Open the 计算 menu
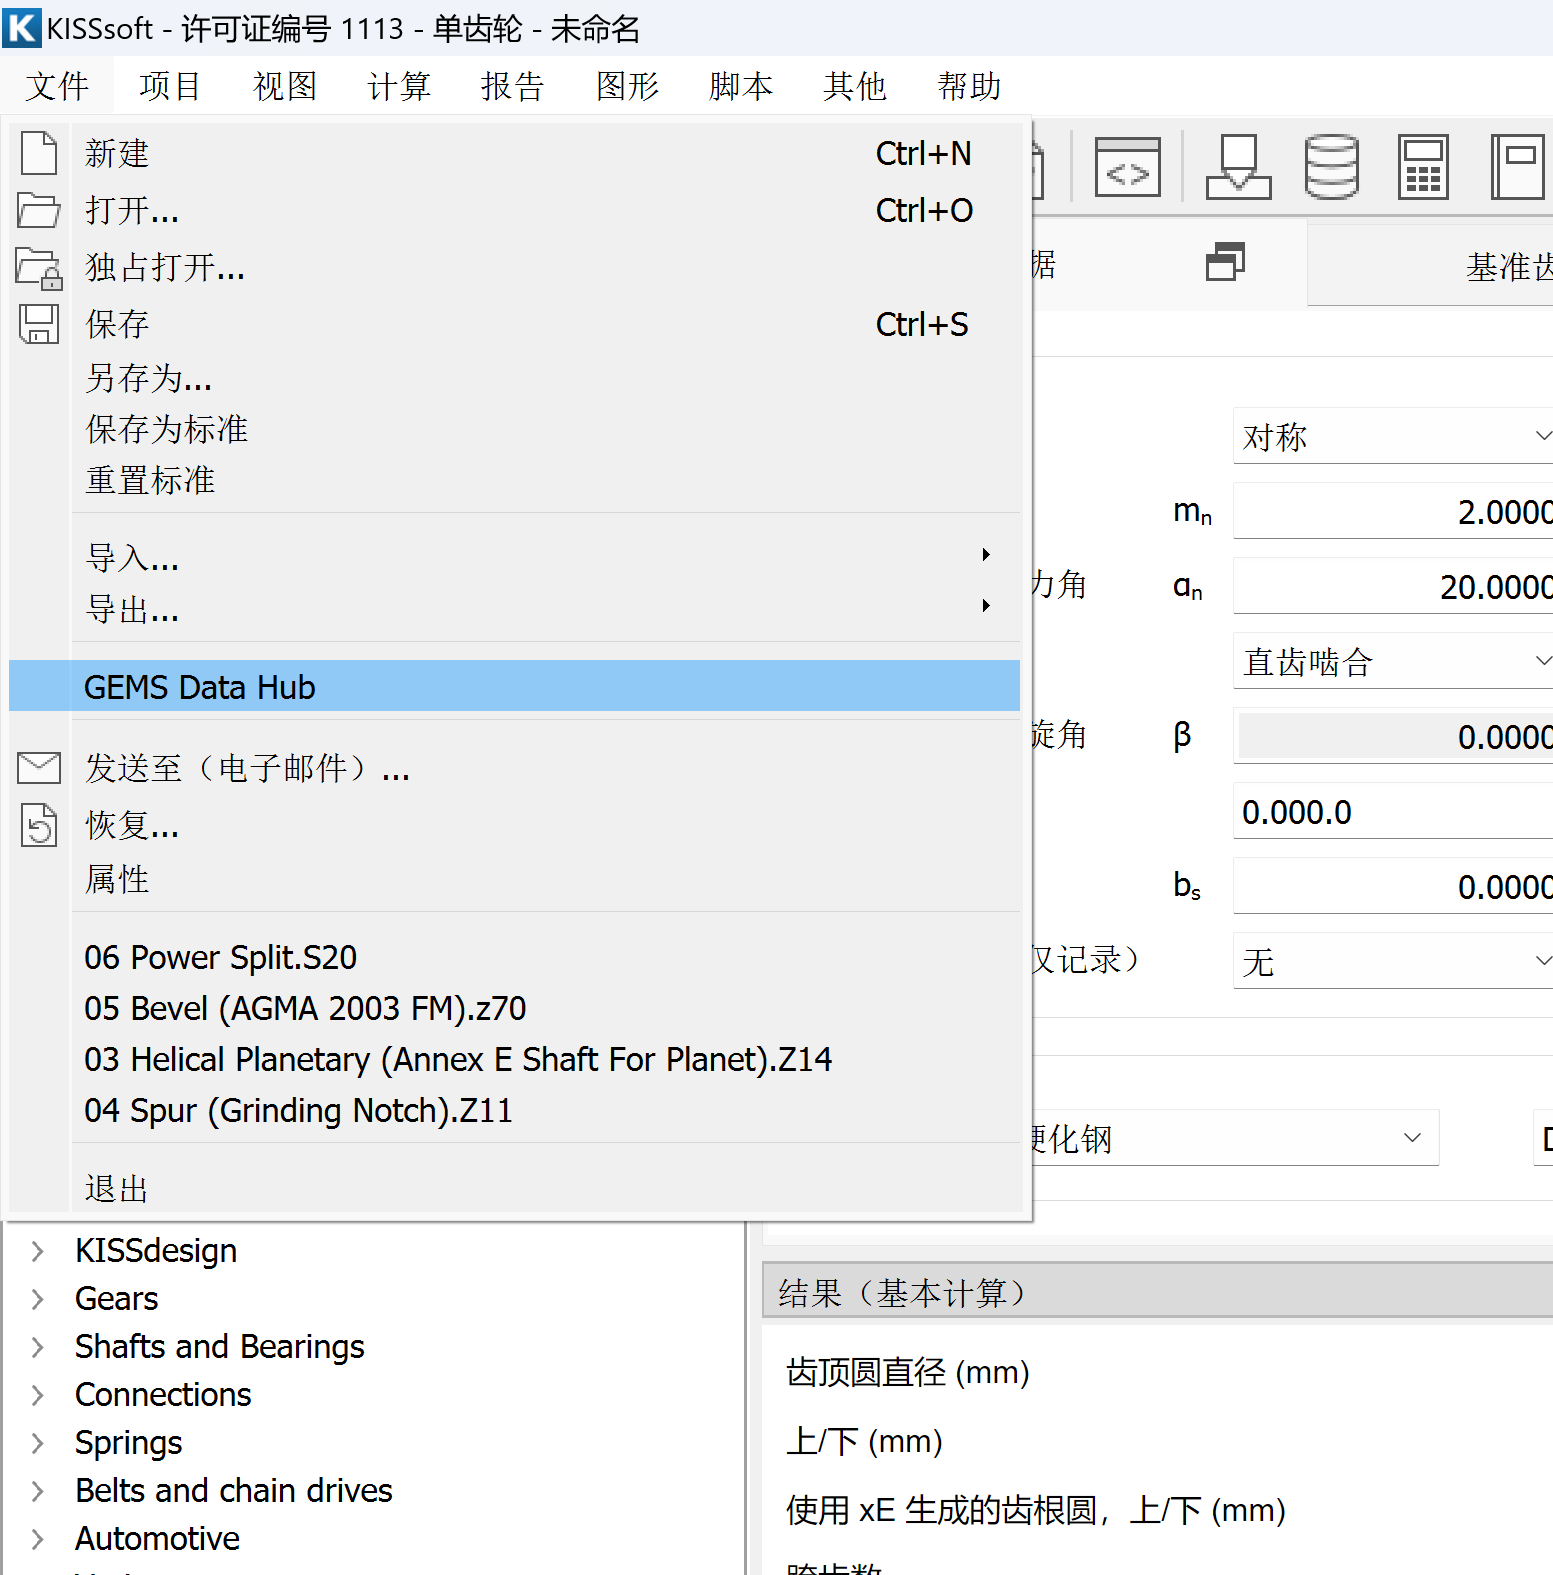Image resolution: width=1553 pixels, height=1575 pixels. [398, 86]
